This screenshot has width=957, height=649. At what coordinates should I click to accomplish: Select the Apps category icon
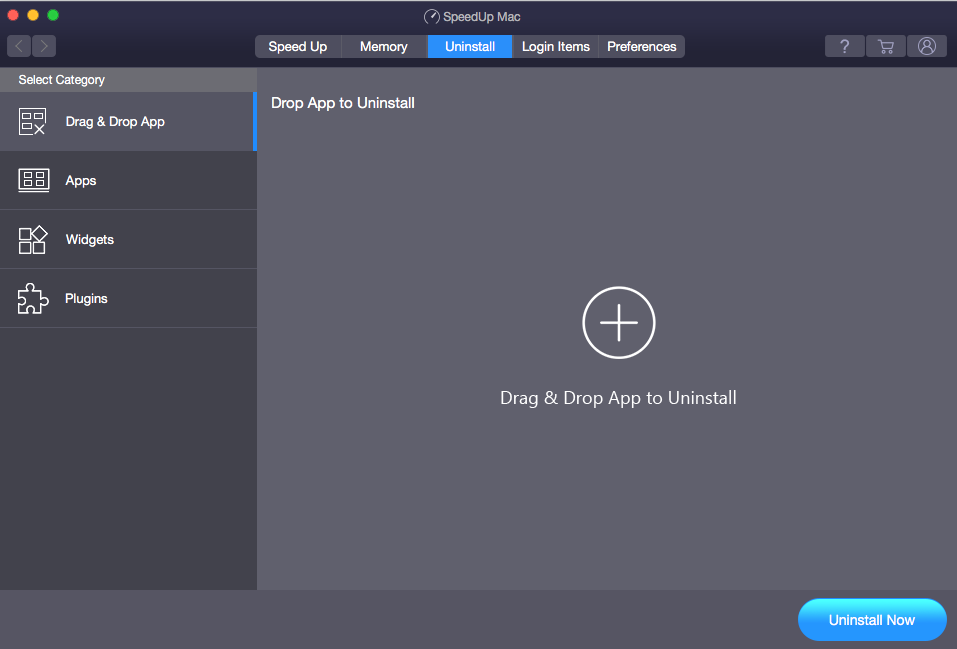pyautogui.click(x=33, y=181)
